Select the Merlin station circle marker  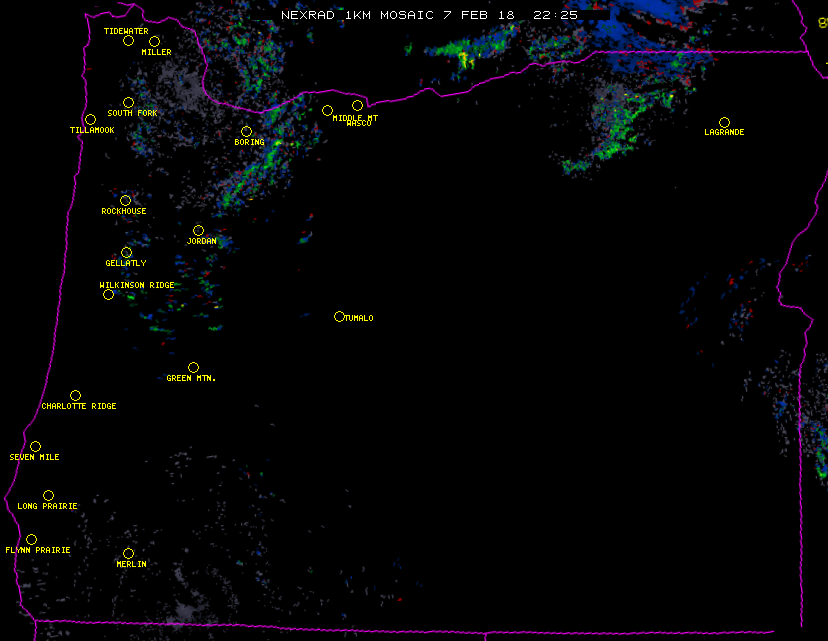128,553
